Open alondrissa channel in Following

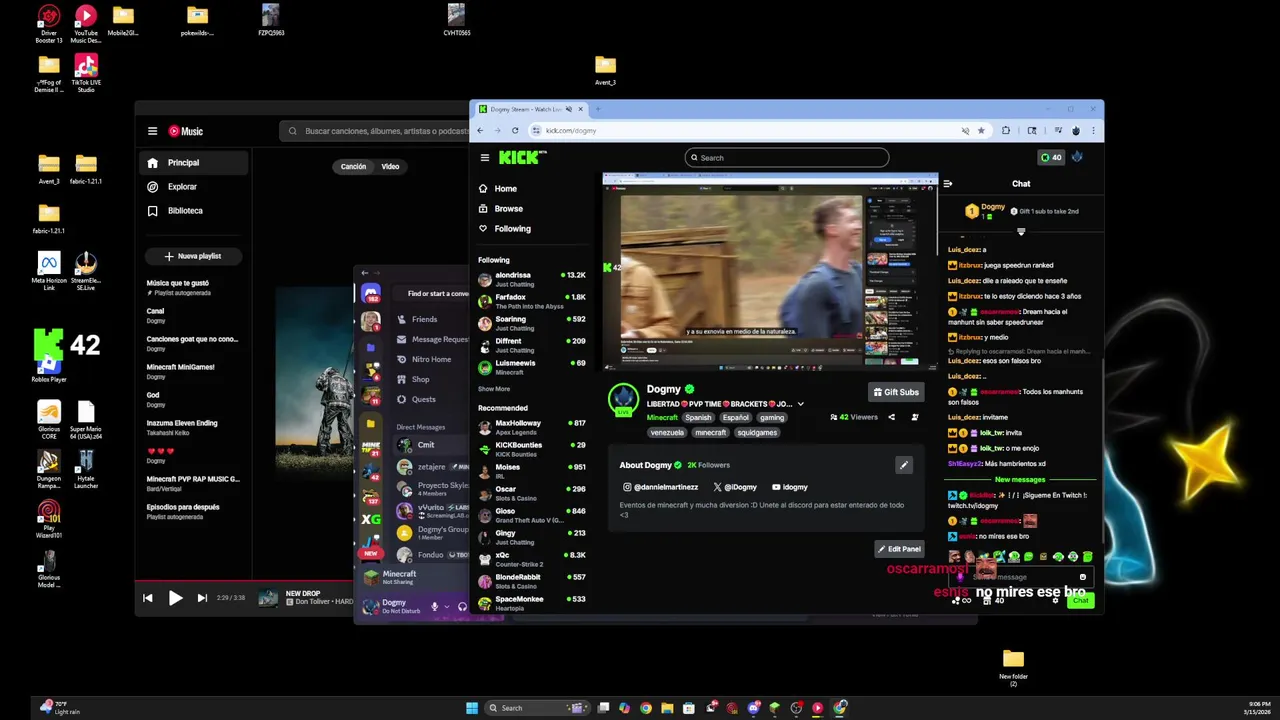(532, 279)
